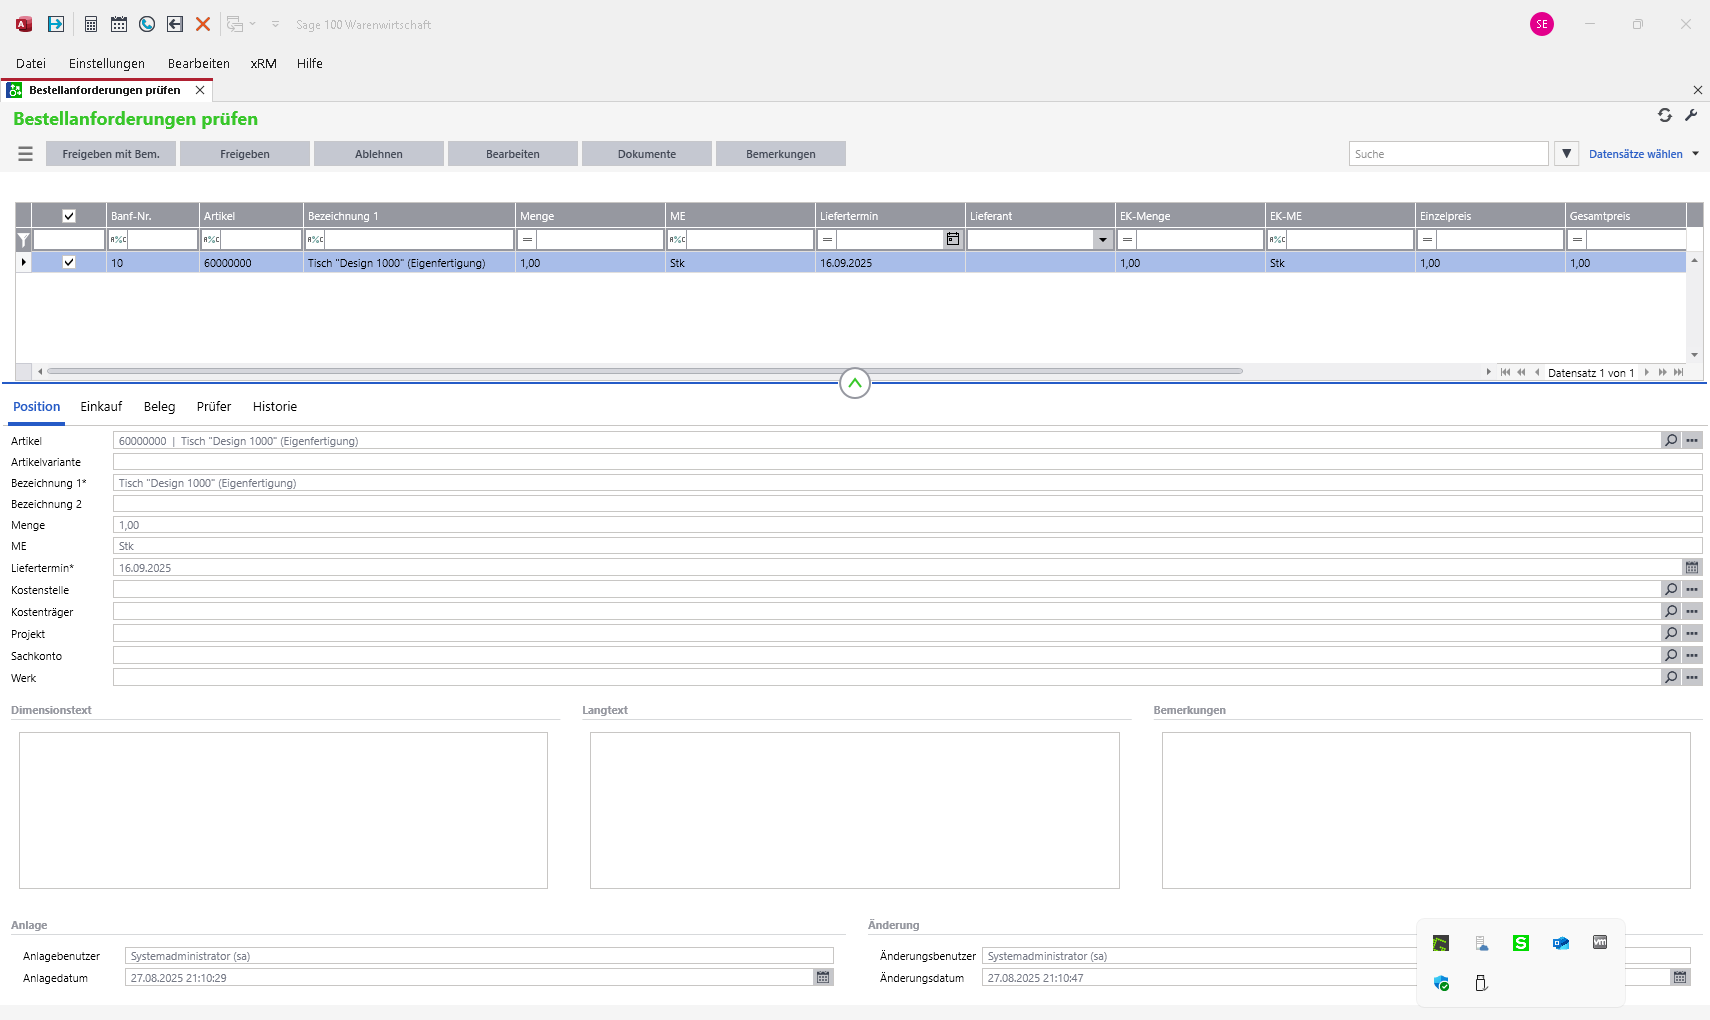This screenshot has height=1020, width=1710.
Task: Open the Lieferant filter dropdown
Action: pos(1102,240)
